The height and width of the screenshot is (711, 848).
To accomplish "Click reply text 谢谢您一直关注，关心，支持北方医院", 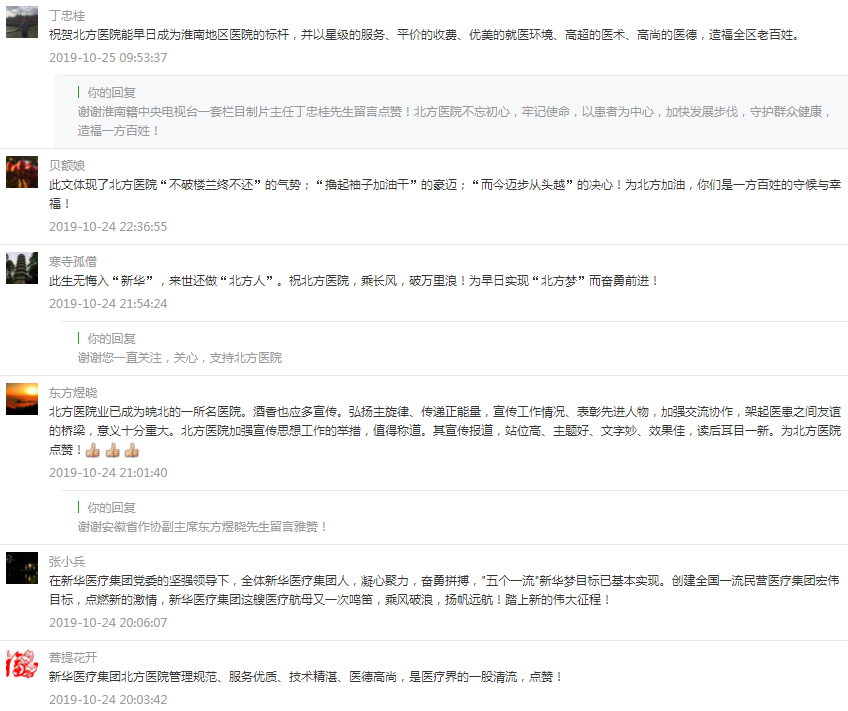I will 180,357.
